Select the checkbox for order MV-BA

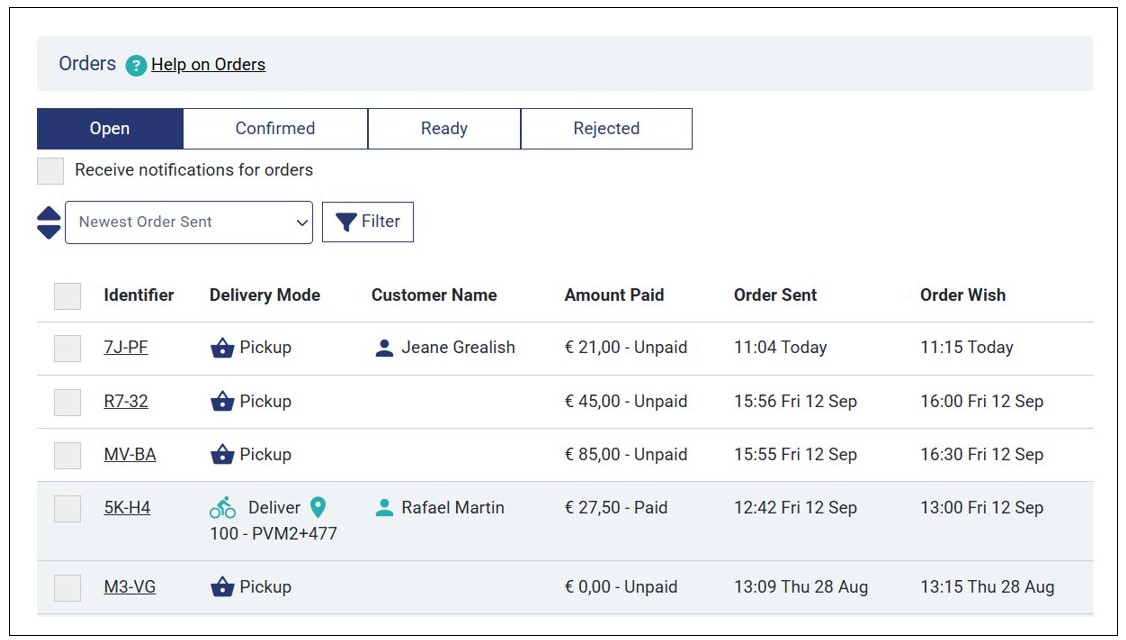click(x=67, y=455)
